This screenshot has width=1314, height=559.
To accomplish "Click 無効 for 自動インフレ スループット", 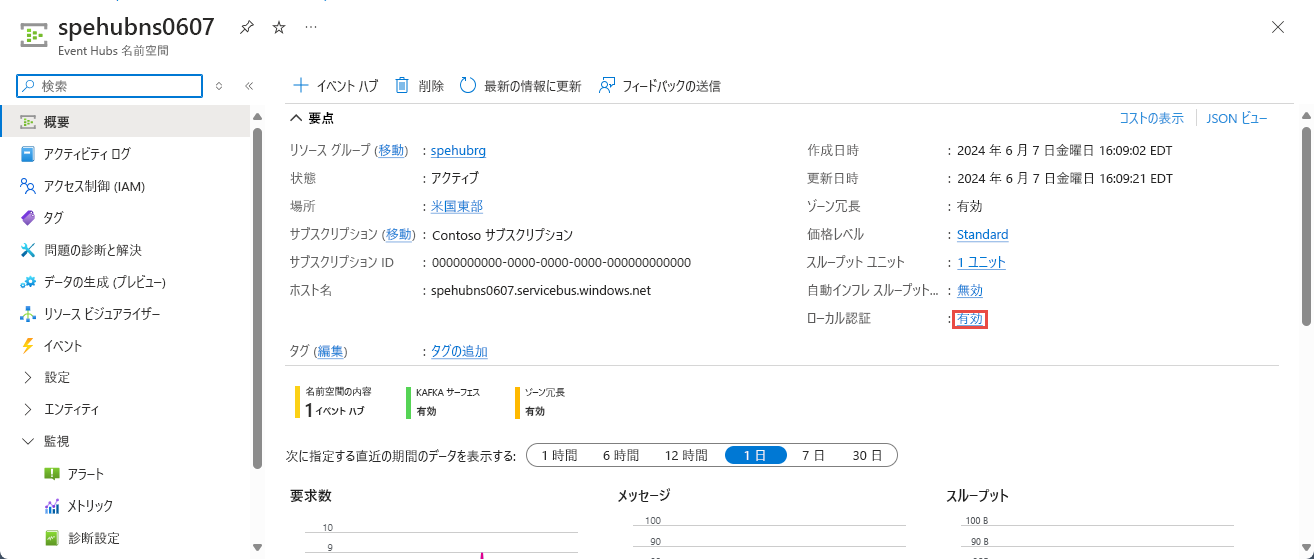I will (969, 291).
